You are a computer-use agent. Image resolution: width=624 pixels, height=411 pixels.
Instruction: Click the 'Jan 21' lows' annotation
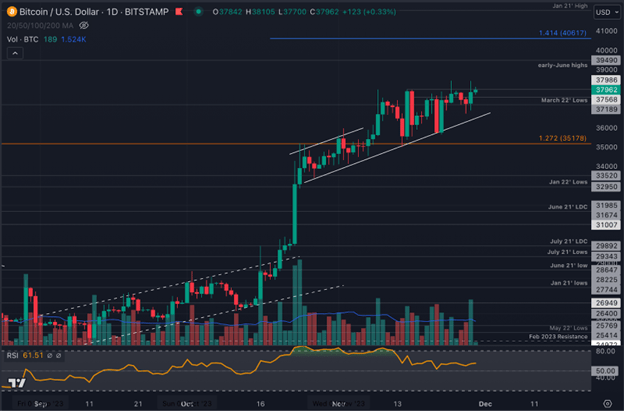pyautogui.click(x=569, y=283)
